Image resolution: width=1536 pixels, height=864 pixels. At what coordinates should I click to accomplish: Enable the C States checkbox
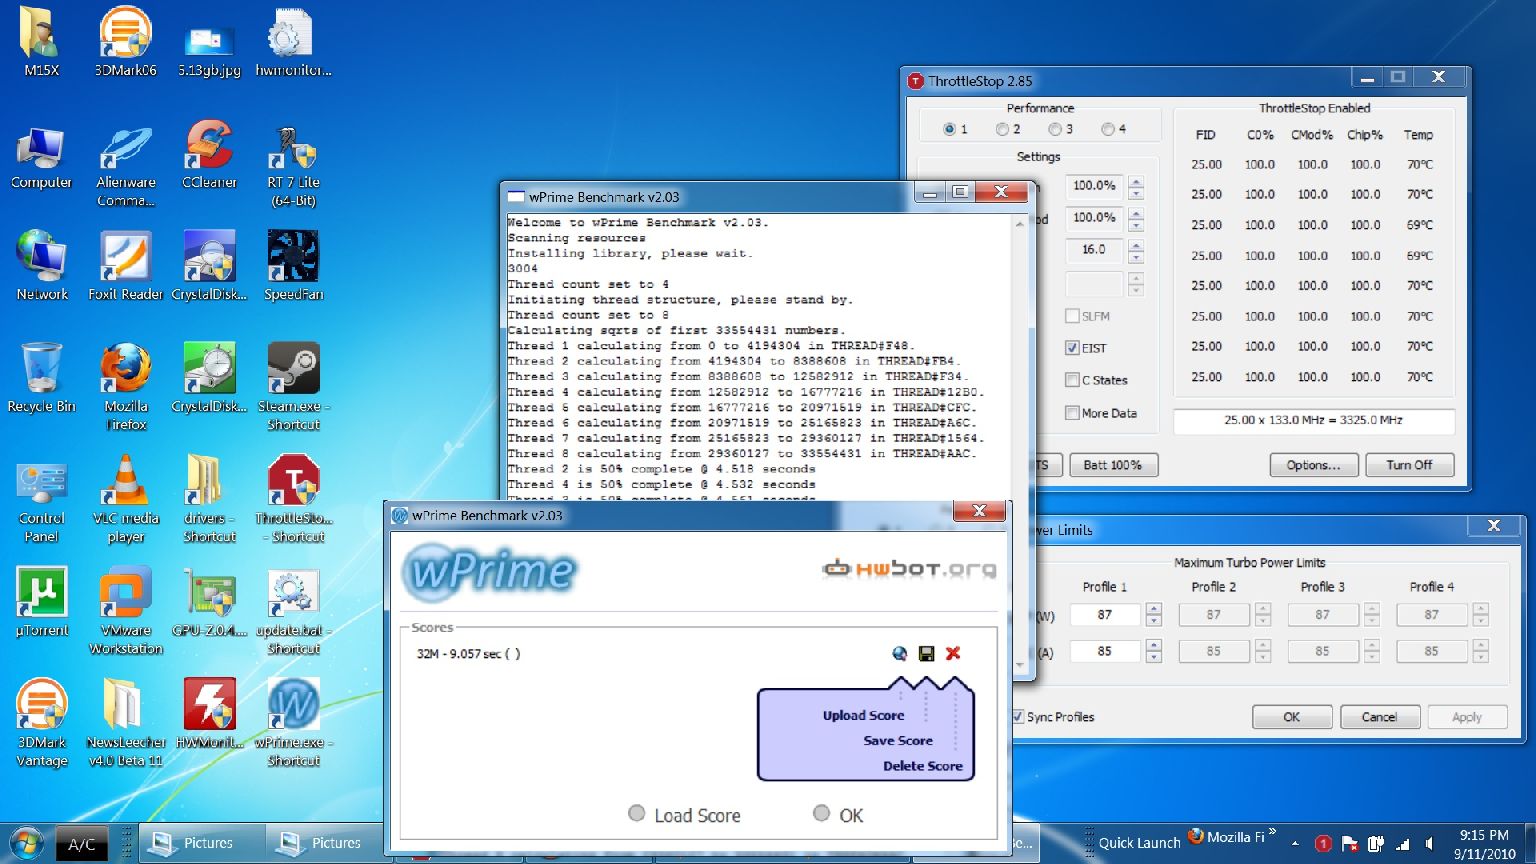(x=1072, y=380)
